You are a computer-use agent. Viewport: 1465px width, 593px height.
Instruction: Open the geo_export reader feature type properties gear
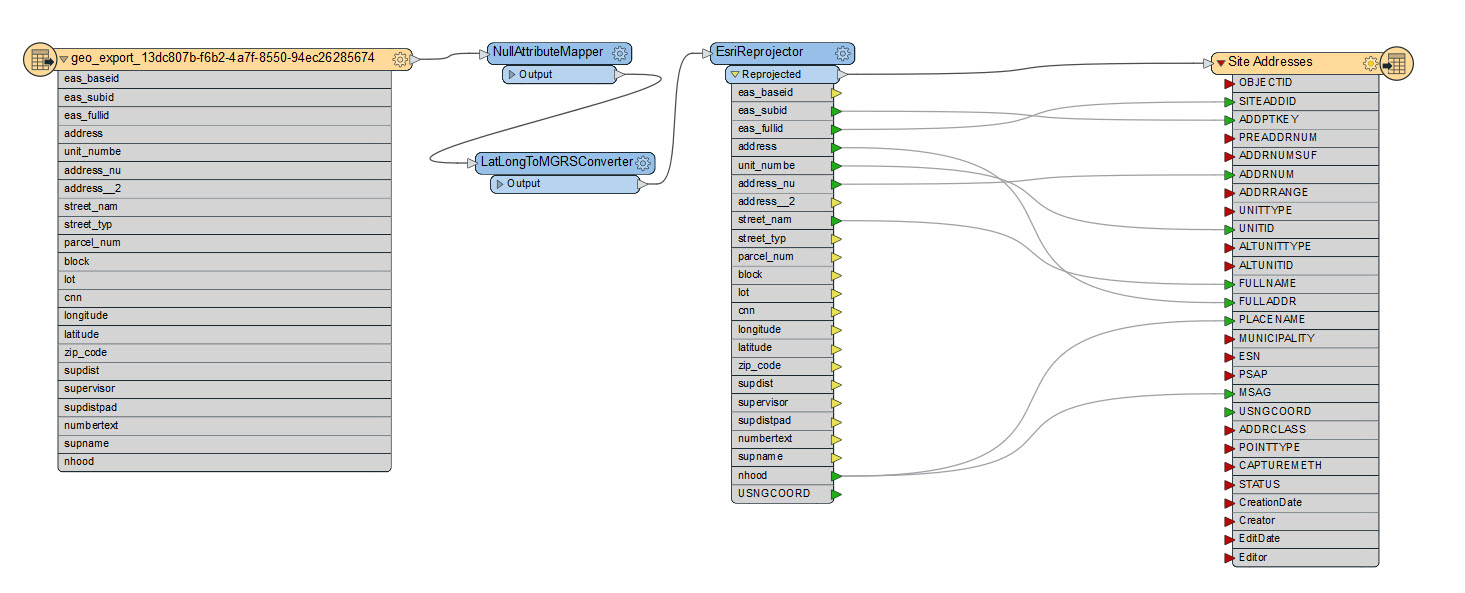point(401,60)
